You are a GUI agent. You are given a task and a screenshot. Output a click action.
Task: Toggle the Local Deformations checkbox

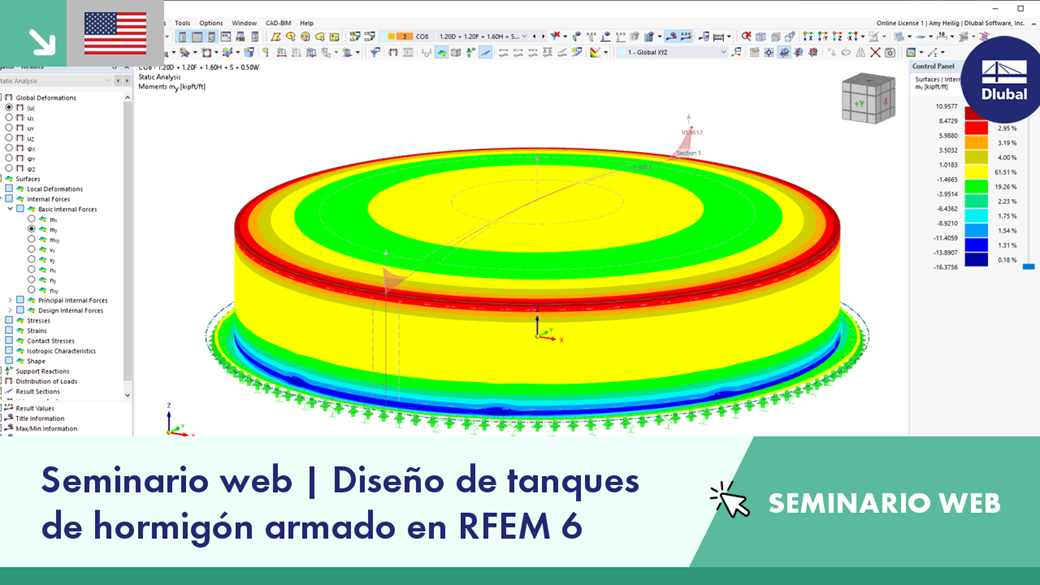[x=9, y=188]
